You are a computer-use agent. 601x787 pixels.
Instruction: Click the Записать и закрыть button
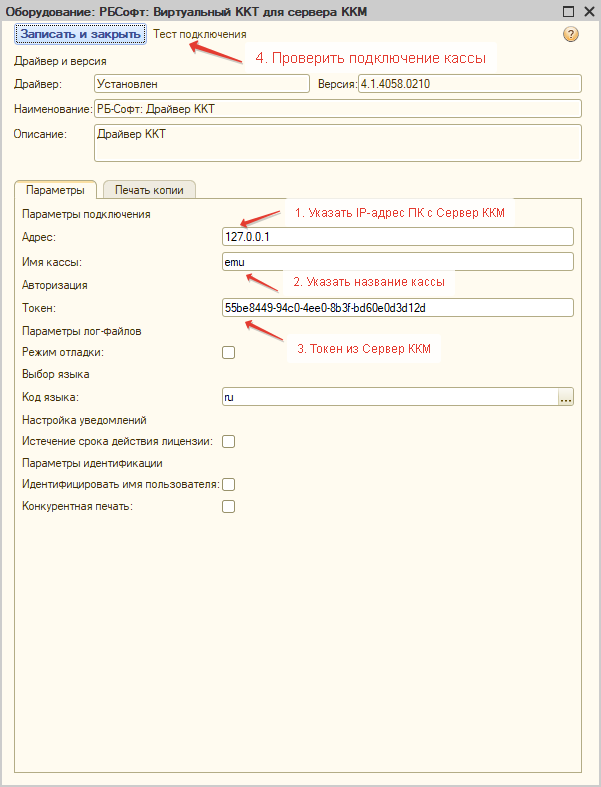pos(80,34)
